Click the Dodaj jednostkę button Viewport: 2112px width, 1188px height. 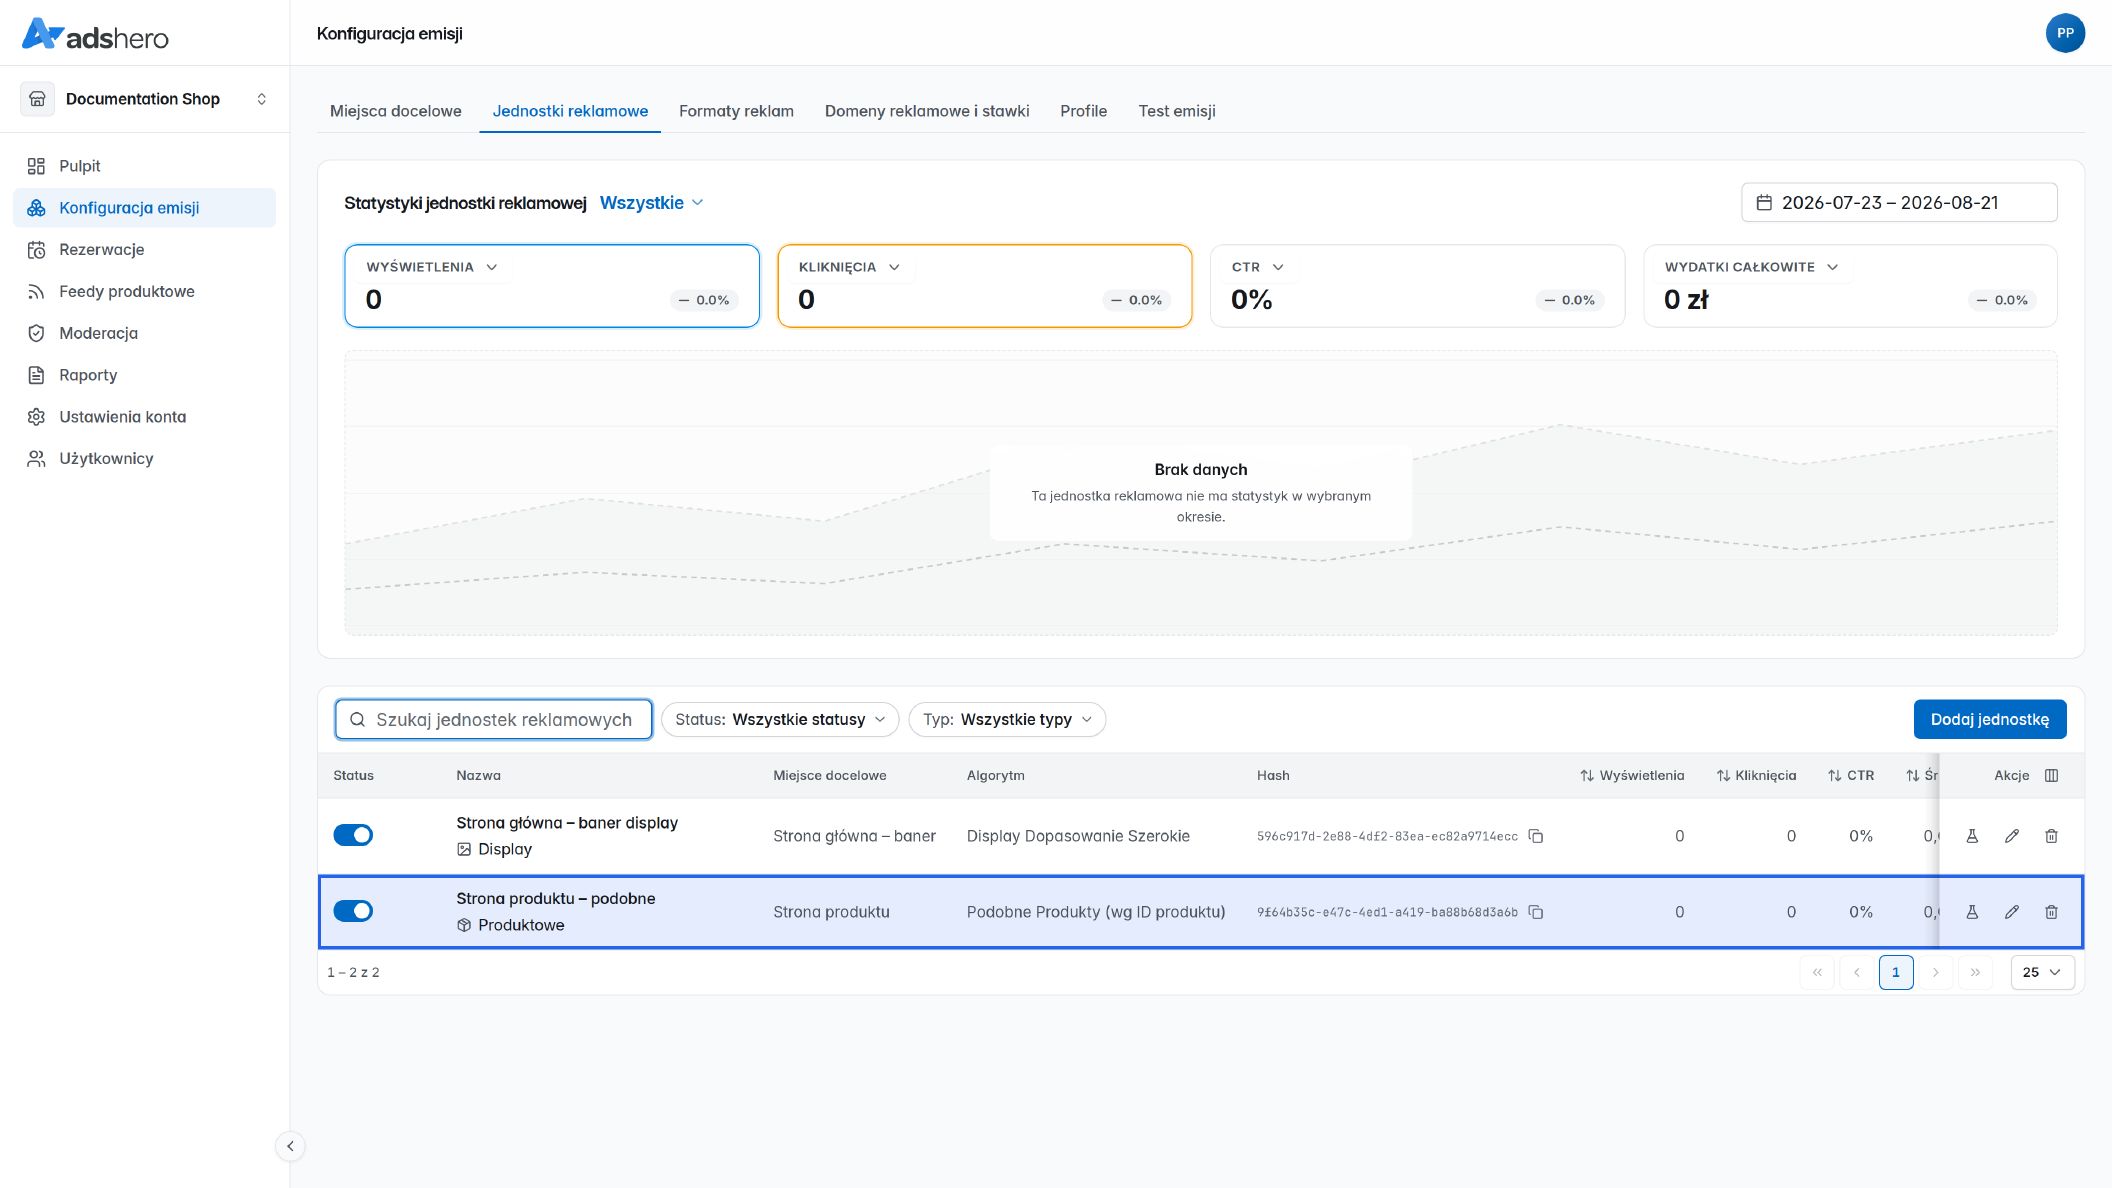click(x=1990, y=719)
